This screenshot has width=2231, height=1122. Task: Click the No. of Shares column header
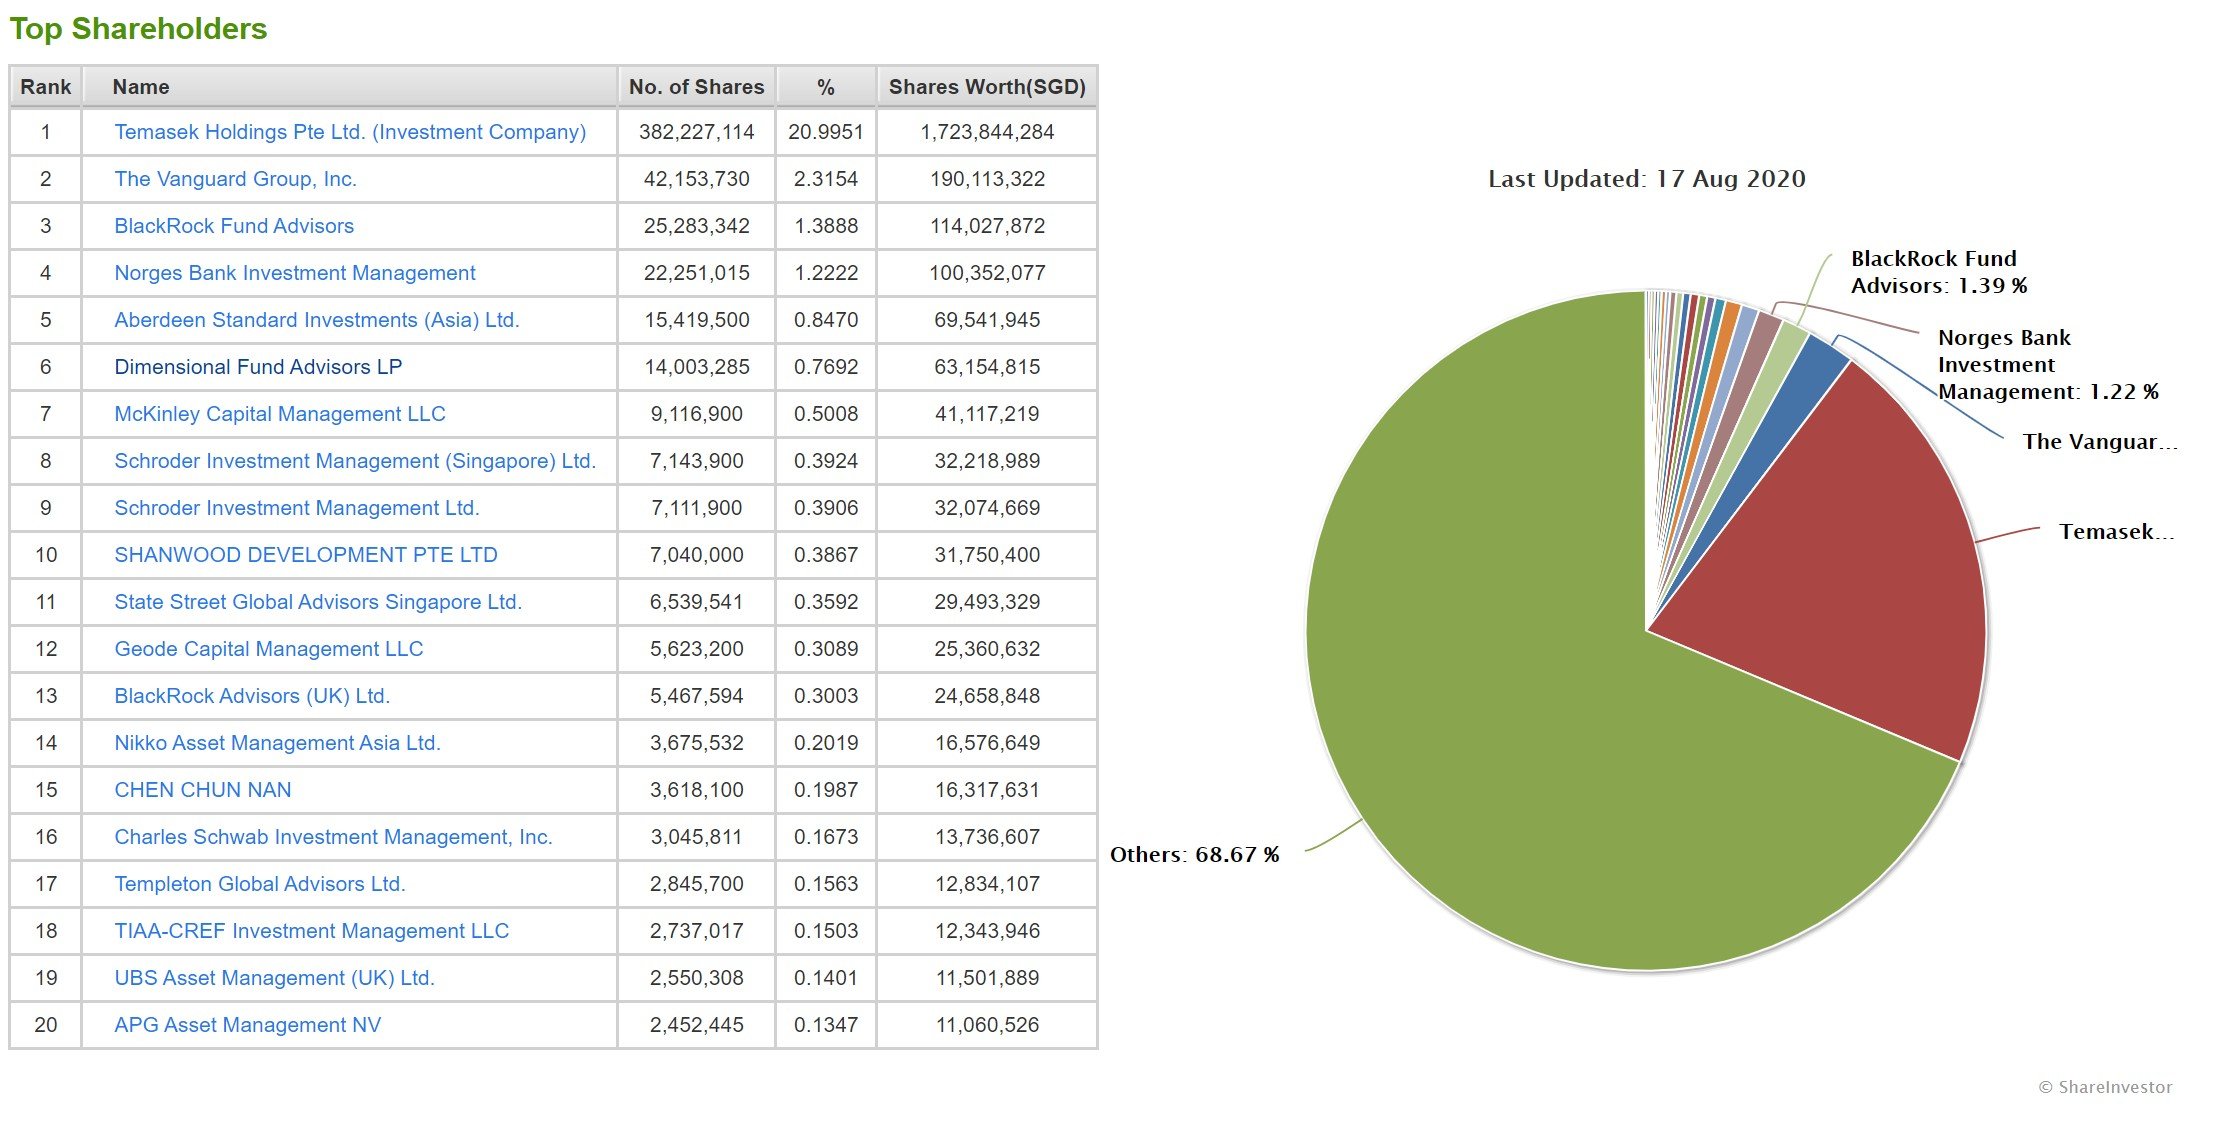pyautogui.click(x=697, y=87)
